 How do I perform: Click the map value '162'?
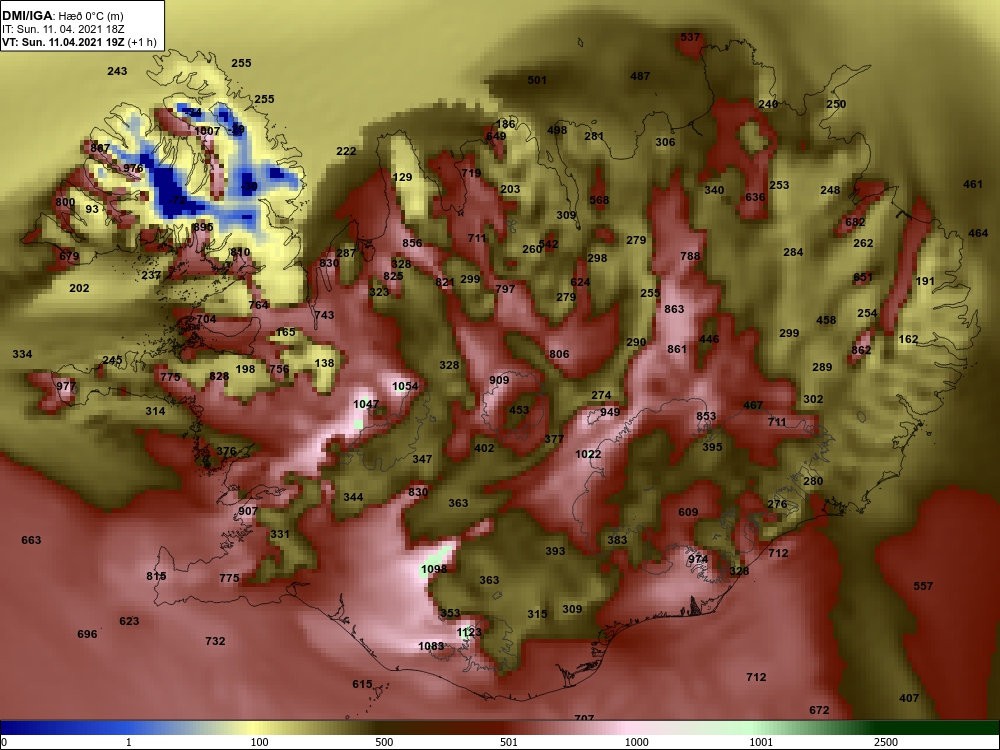coord(908,339)
